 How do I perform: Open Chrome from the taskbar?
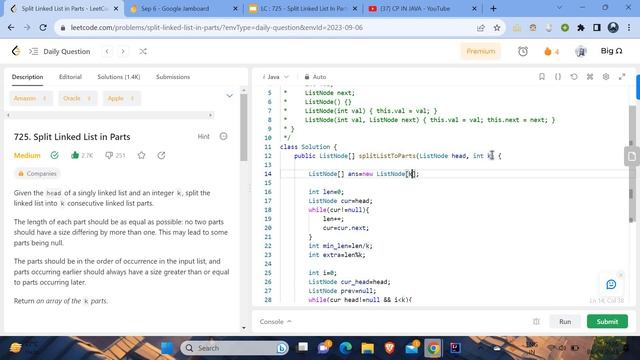433,348
